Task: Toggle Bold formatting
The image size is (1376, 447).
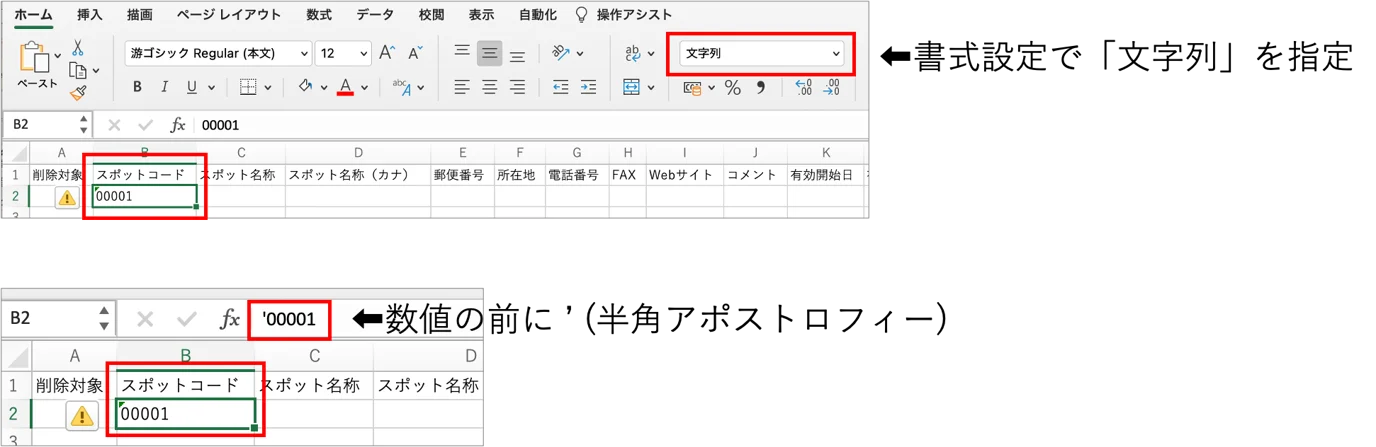Action: tap(138, 88)
